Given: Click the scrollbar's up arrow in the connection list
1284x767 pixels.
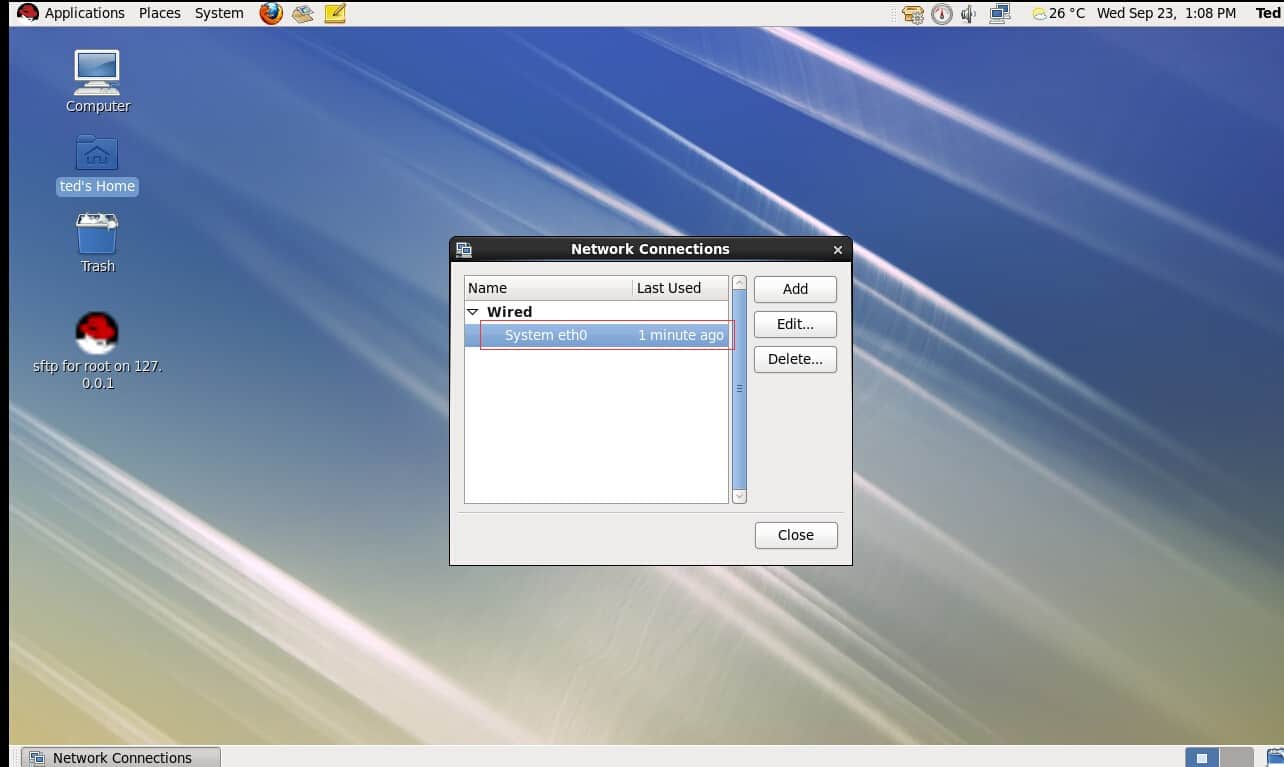Looking at the screenshot, I should point(739,283).
